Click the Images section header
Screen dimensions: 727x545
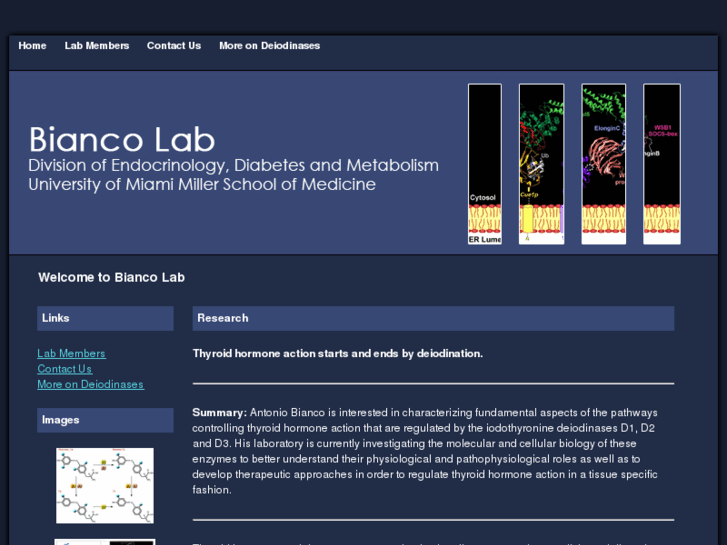[105, 420]
